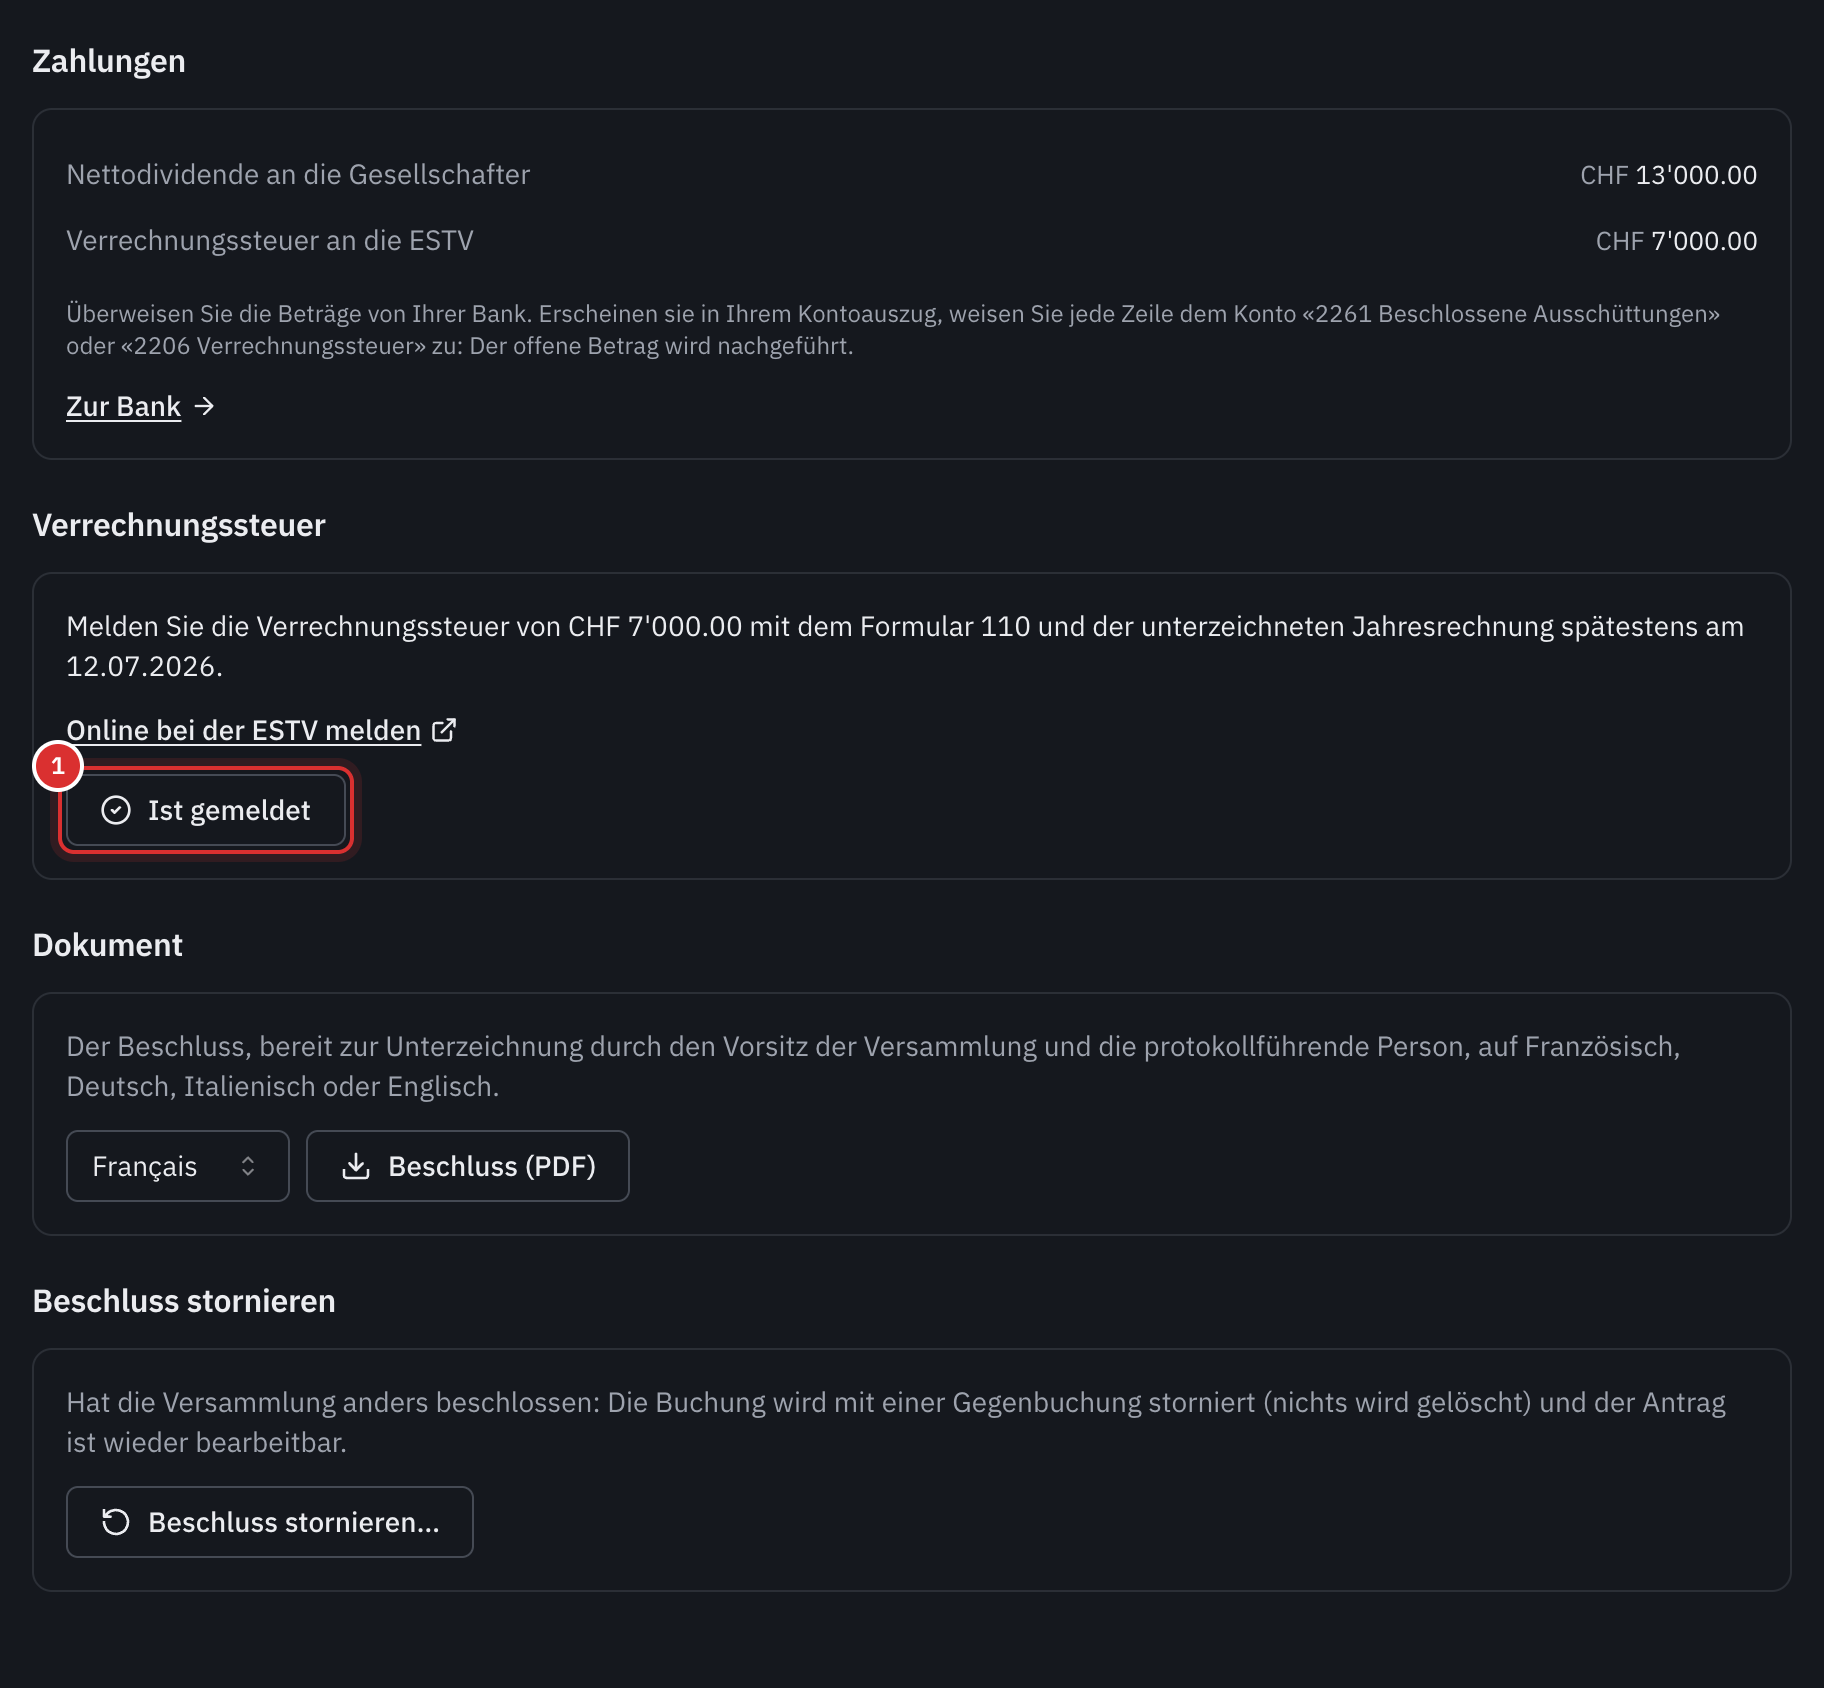Click Beschluss stornieren... button
Screen dimensions: 1824x1688
(270, 1522)
